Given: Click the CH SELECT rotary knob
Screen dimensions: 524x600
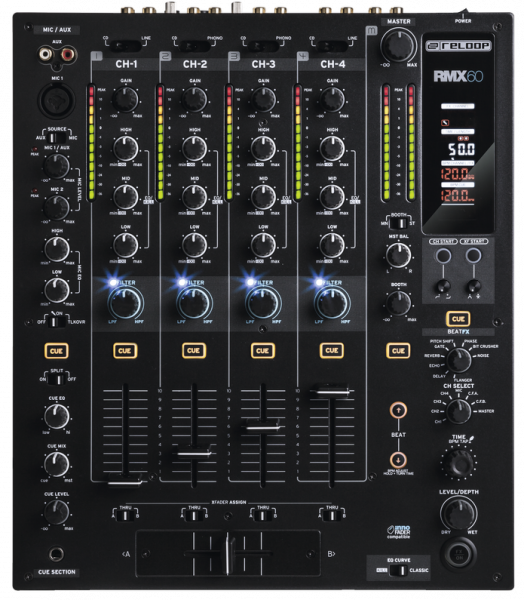Looking at the screenshot, I should (x=459, y=411).
